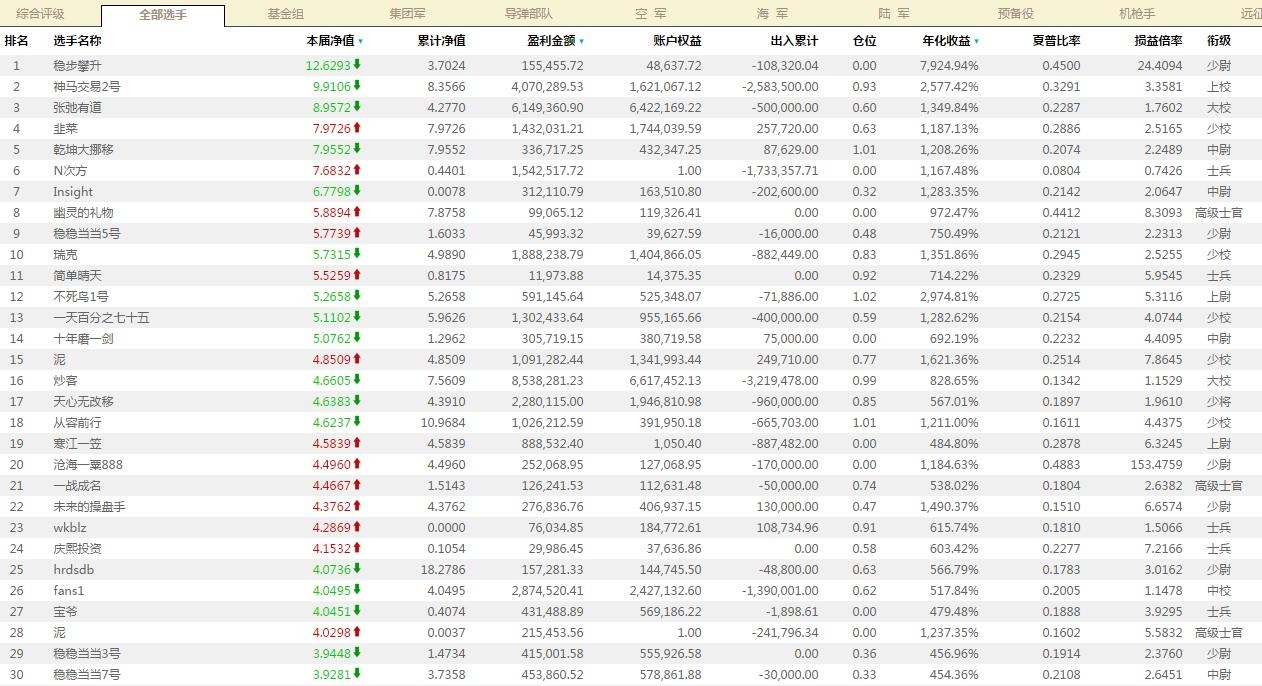Click the 仓位 column header
This screenshot has width=1262, height=686.
click(864, 41)
